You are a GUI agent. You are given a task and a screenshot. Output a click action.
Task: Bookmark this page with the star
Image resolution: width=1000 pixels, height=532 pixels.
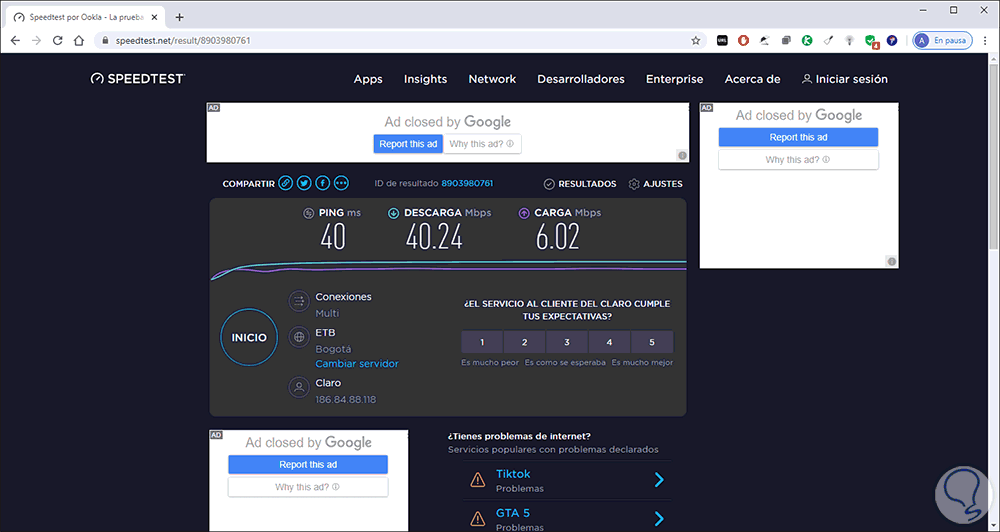click(696, 40)
